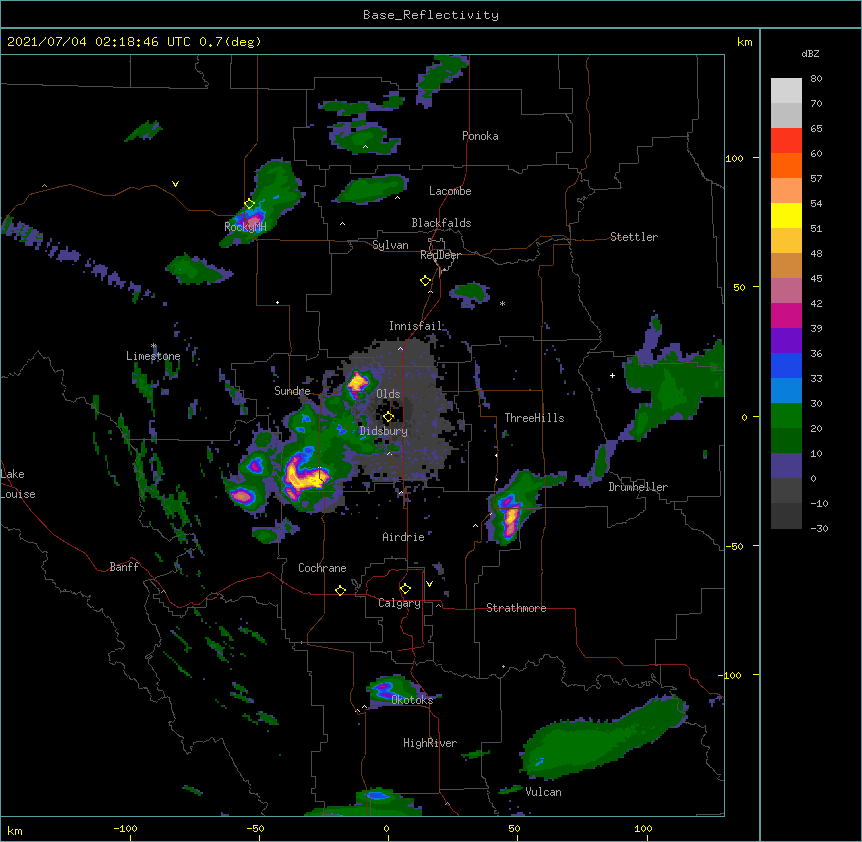
Task: Click the yellow V marker east of Calgary
Action: 429,584
